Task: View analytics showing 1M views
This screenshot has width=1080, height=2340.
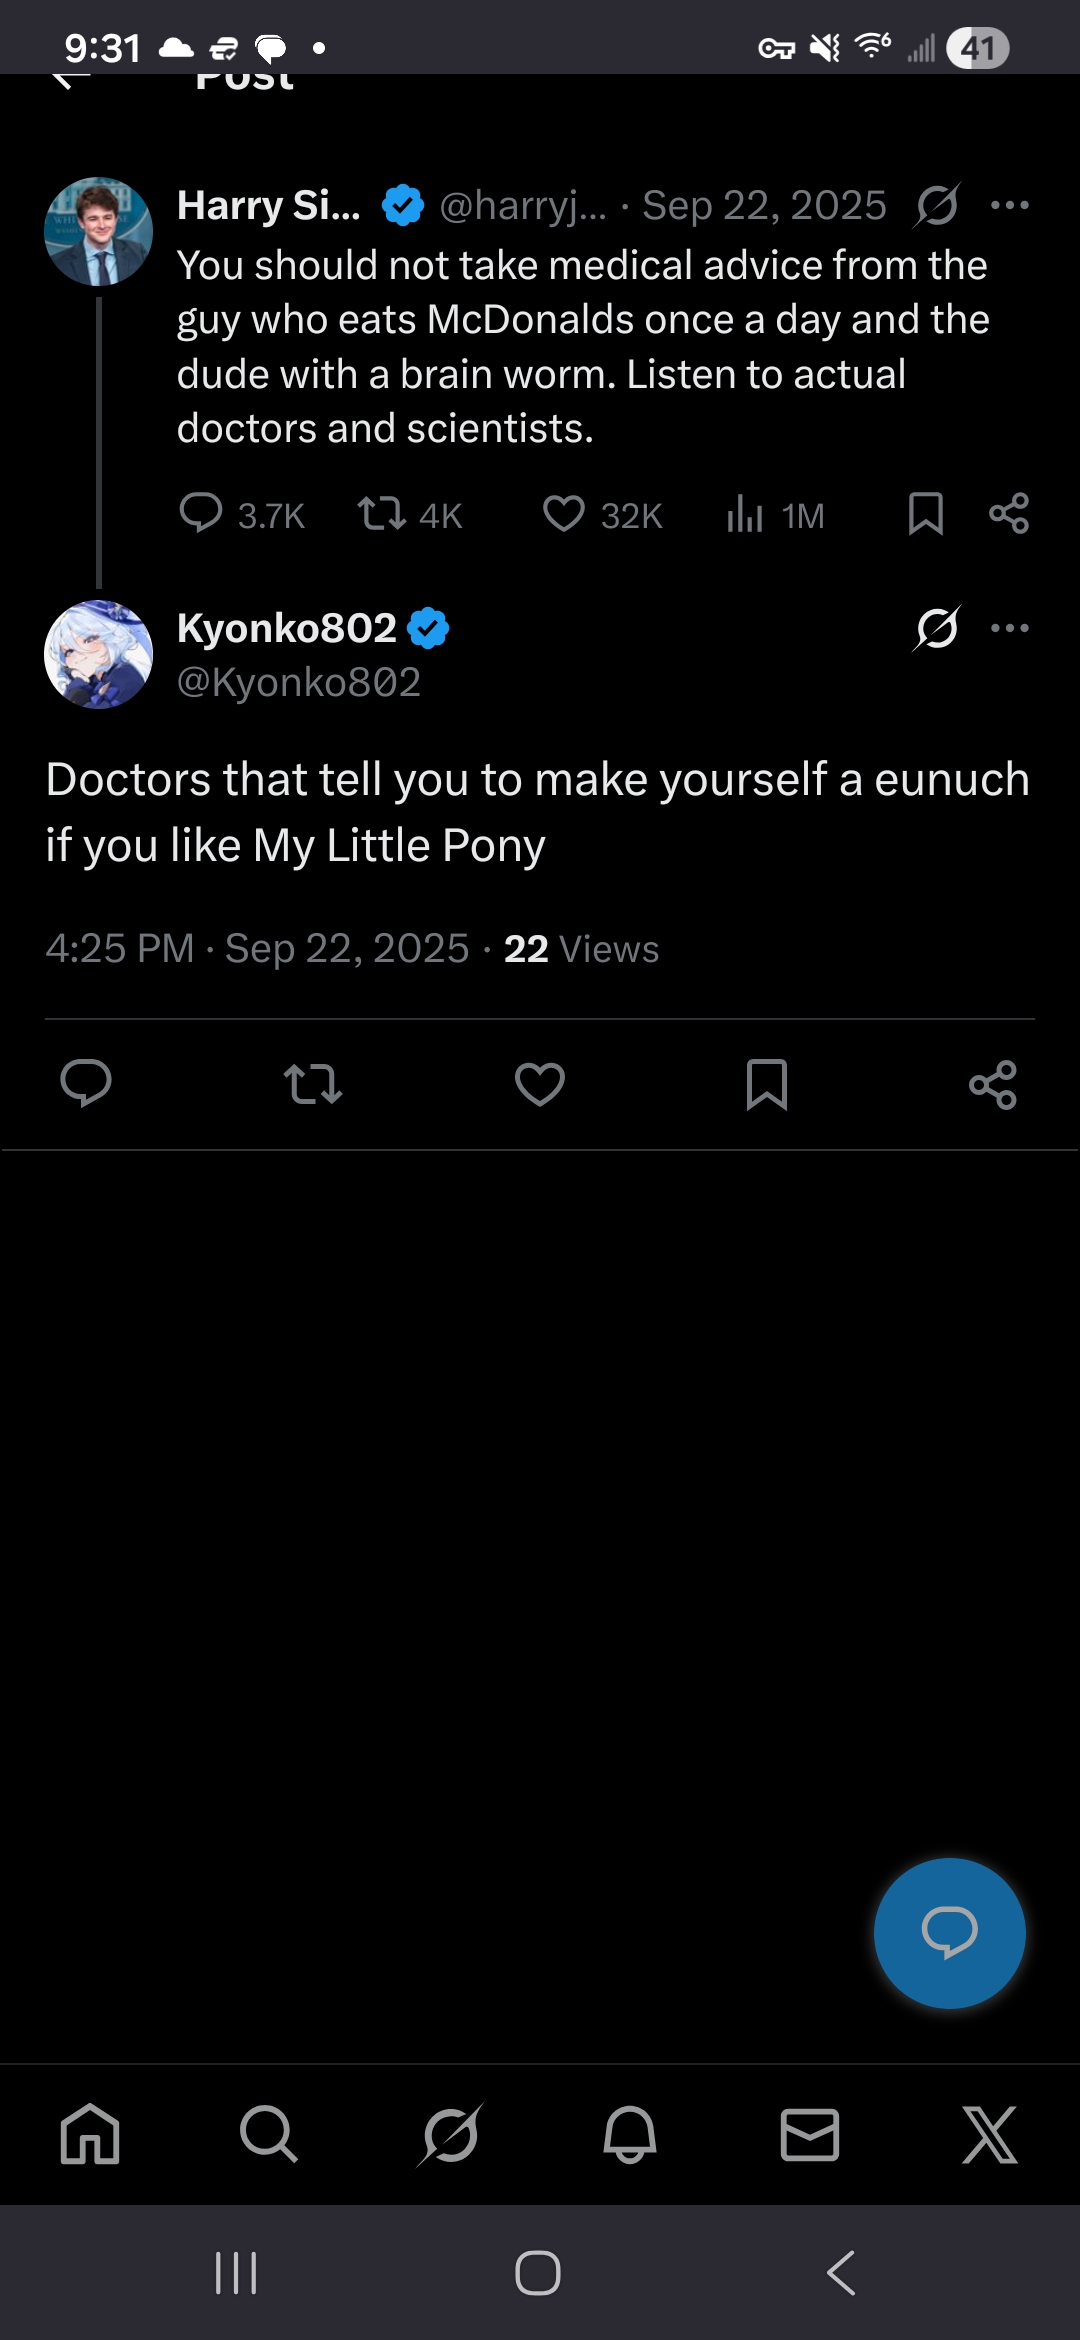Action: coord(745,514)
